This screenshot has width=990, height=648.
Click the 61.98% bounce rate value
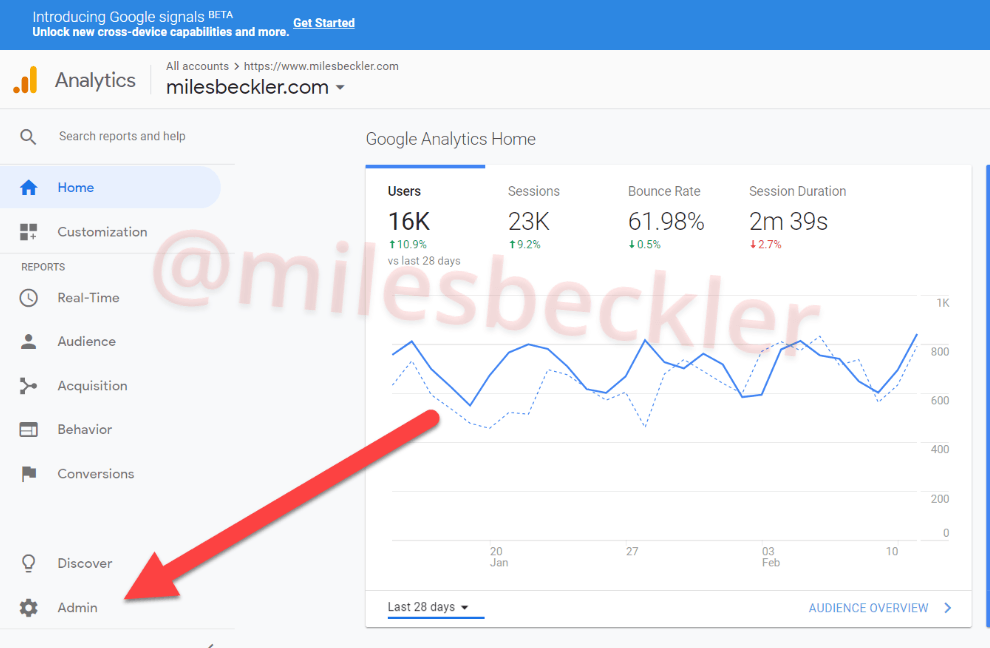666,222
